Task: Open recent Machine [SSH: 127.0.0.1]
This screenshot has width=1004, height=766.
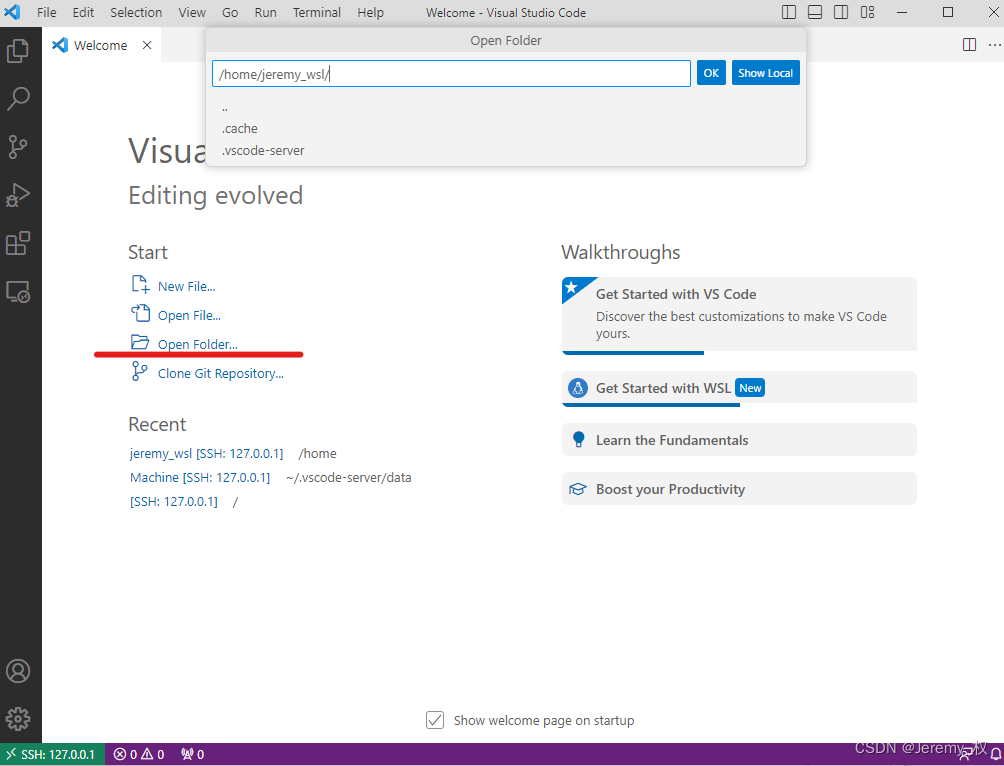Action: click(200, 478)
